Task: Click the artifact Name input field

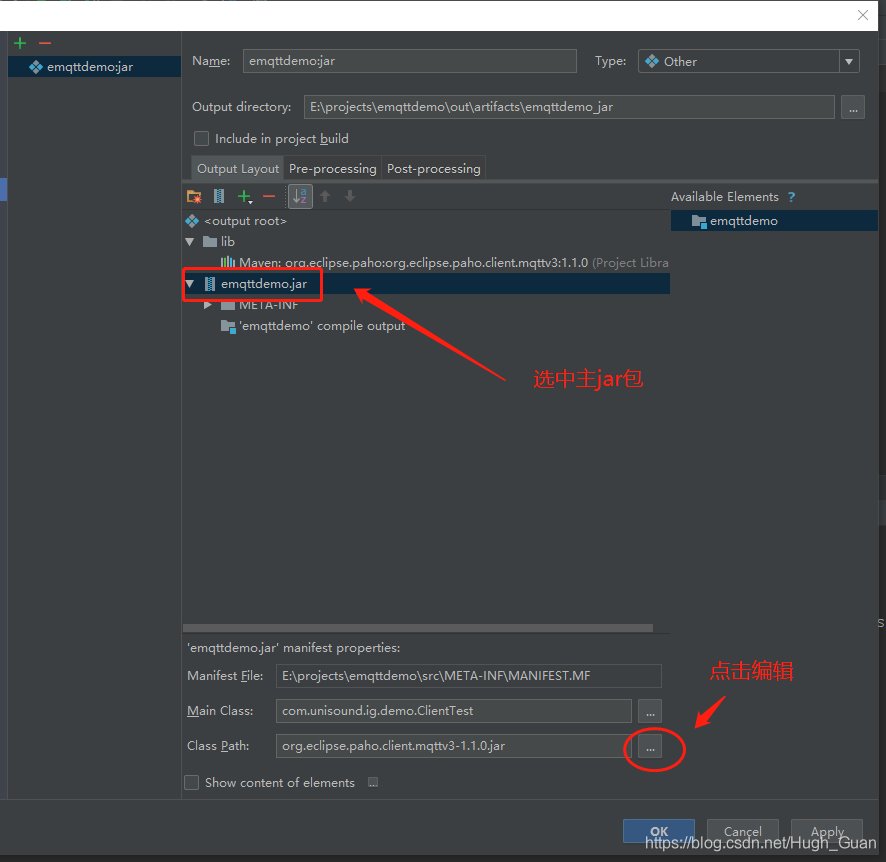Action: 409,61
